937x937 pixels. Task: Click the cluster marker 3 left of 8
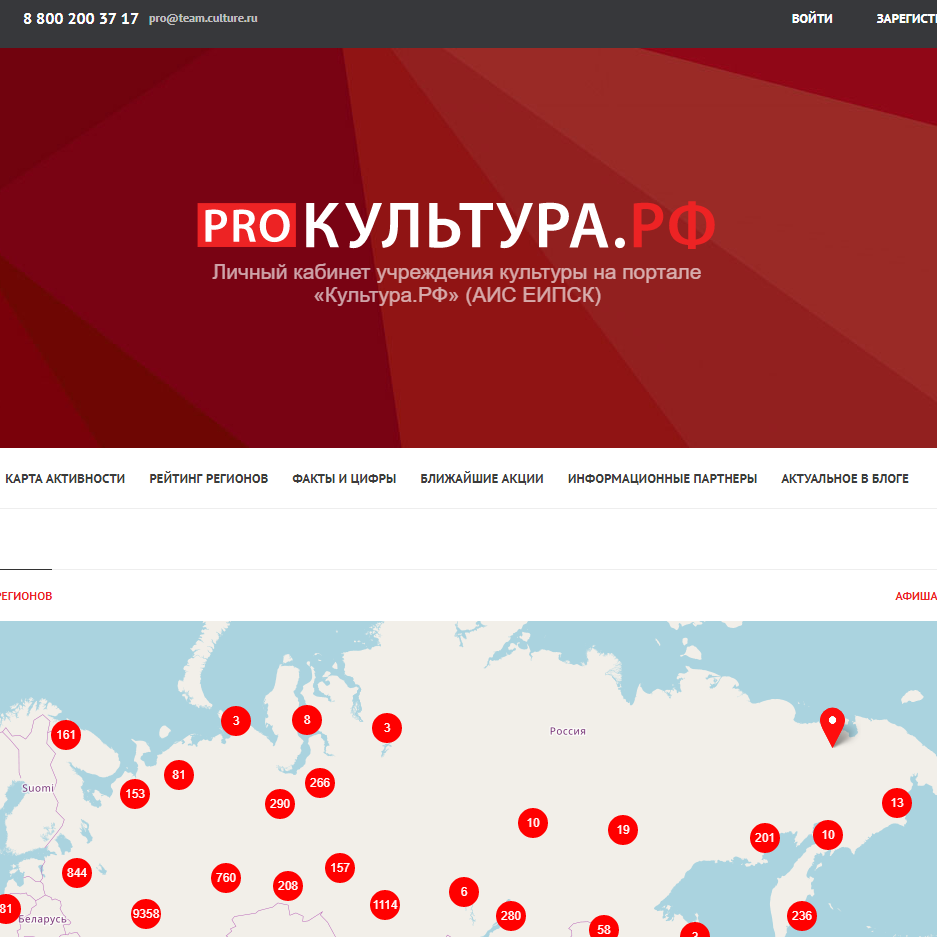[236, 721]
